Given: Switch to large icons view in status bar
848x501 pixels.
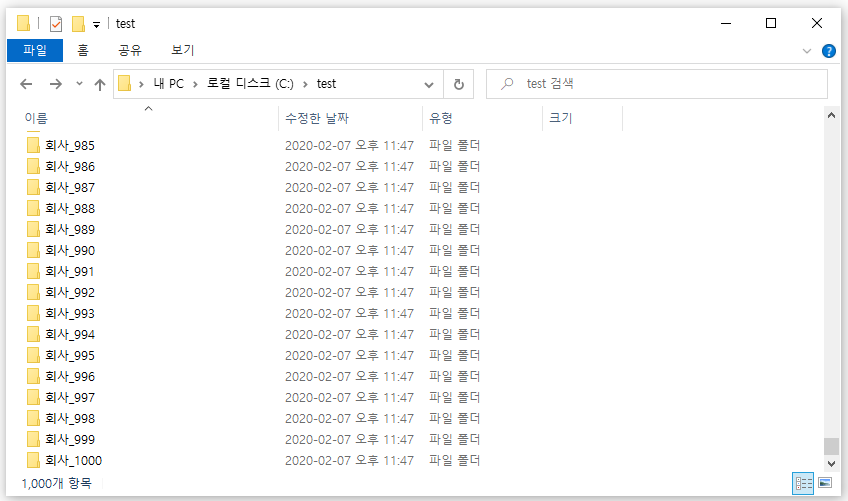Looking at the screenshot, I should coord(825,483).
